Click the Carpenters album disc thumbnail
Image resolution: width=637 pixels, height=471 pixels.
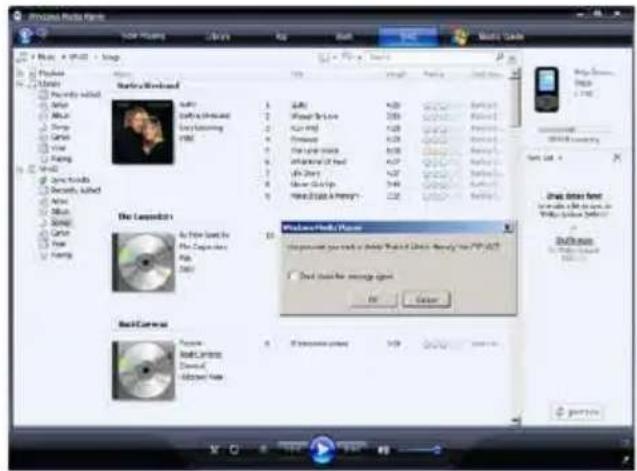tap(143, 262)
